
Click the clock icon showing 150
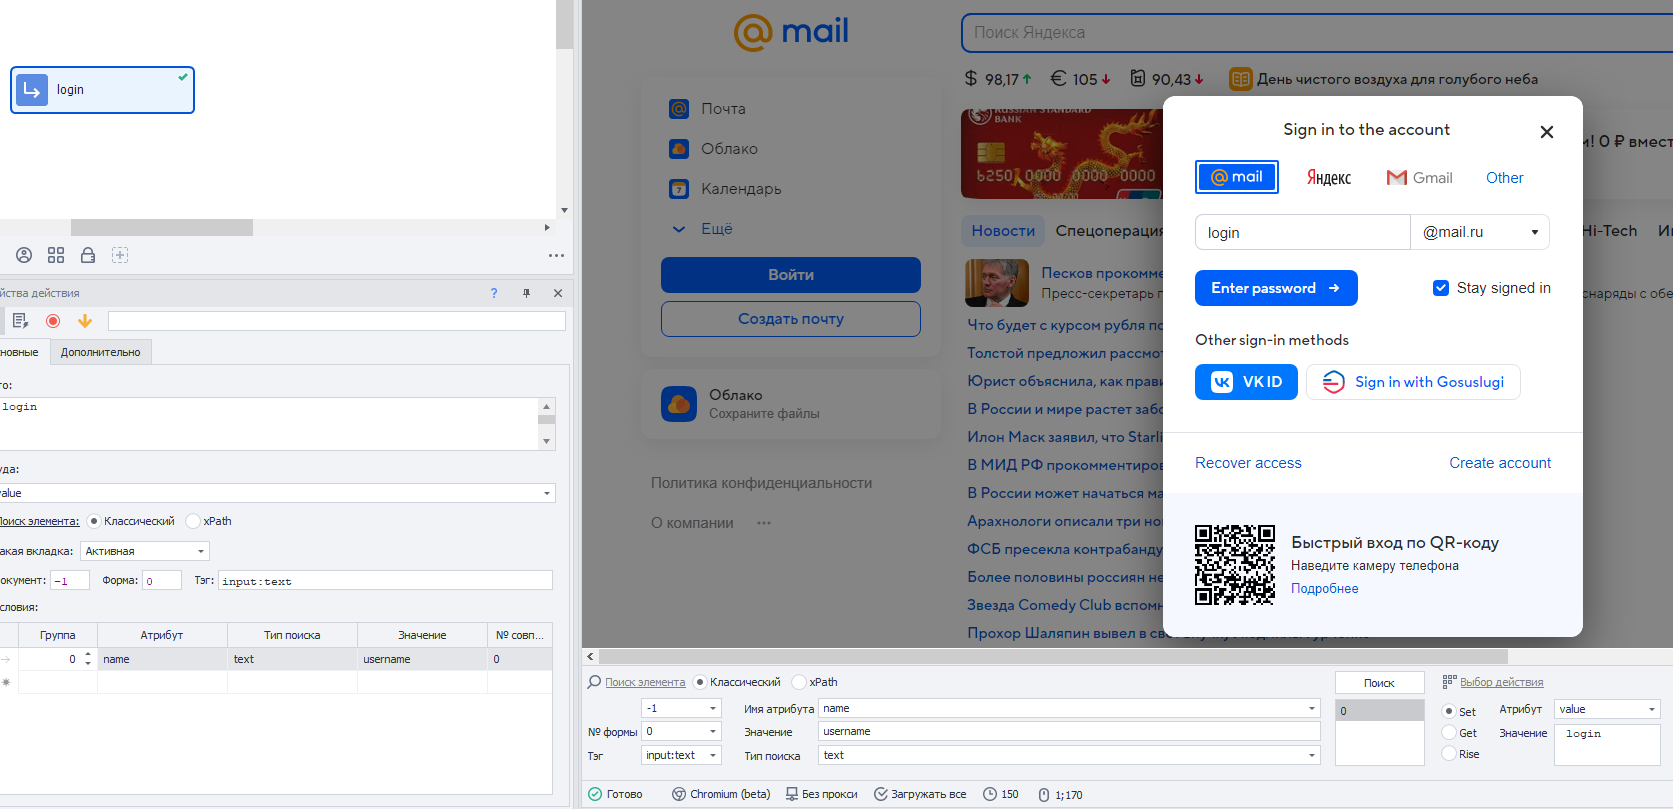click(990, 794)
